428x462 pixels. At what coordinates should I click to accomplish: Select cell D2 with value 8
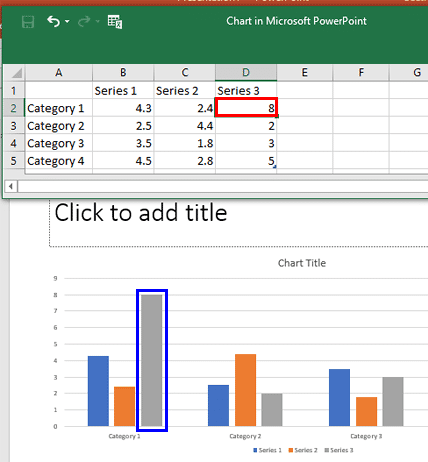[x=246, y=108]
